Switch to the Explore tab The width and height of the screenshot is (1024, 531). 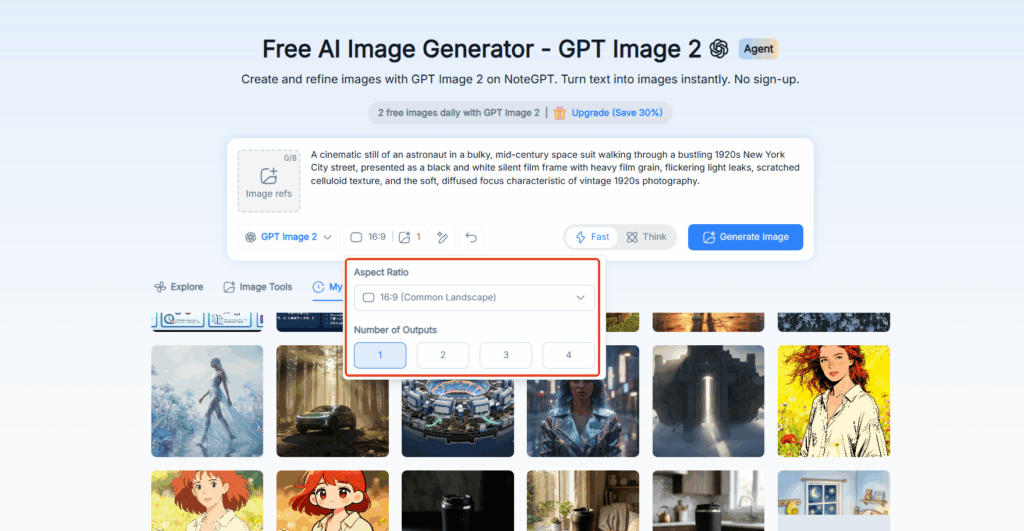pyautogui.click(x=178, y=287)
